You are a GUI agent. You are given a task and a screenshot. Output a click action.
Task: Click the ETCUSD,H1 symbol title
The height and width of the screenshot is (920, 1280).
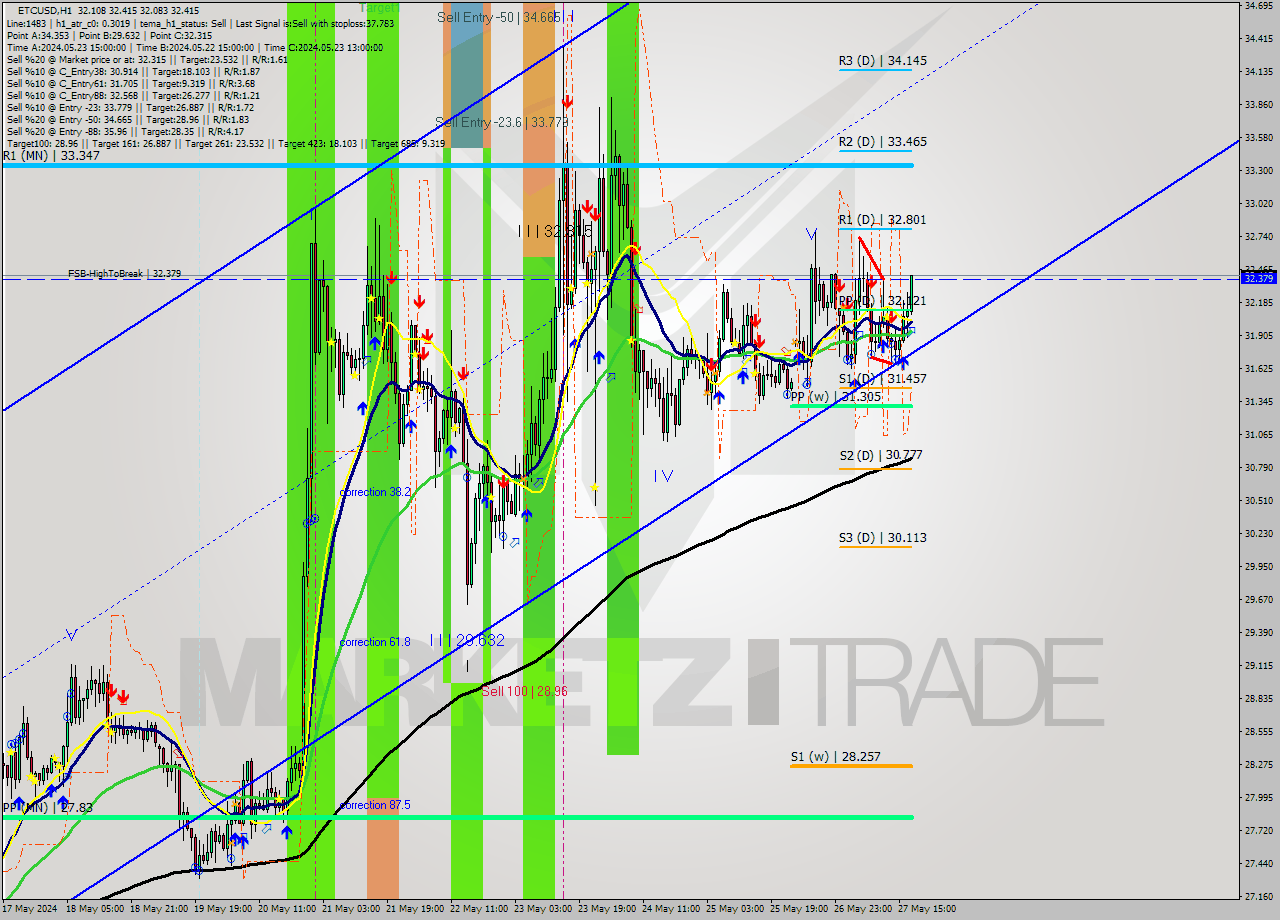45,10
